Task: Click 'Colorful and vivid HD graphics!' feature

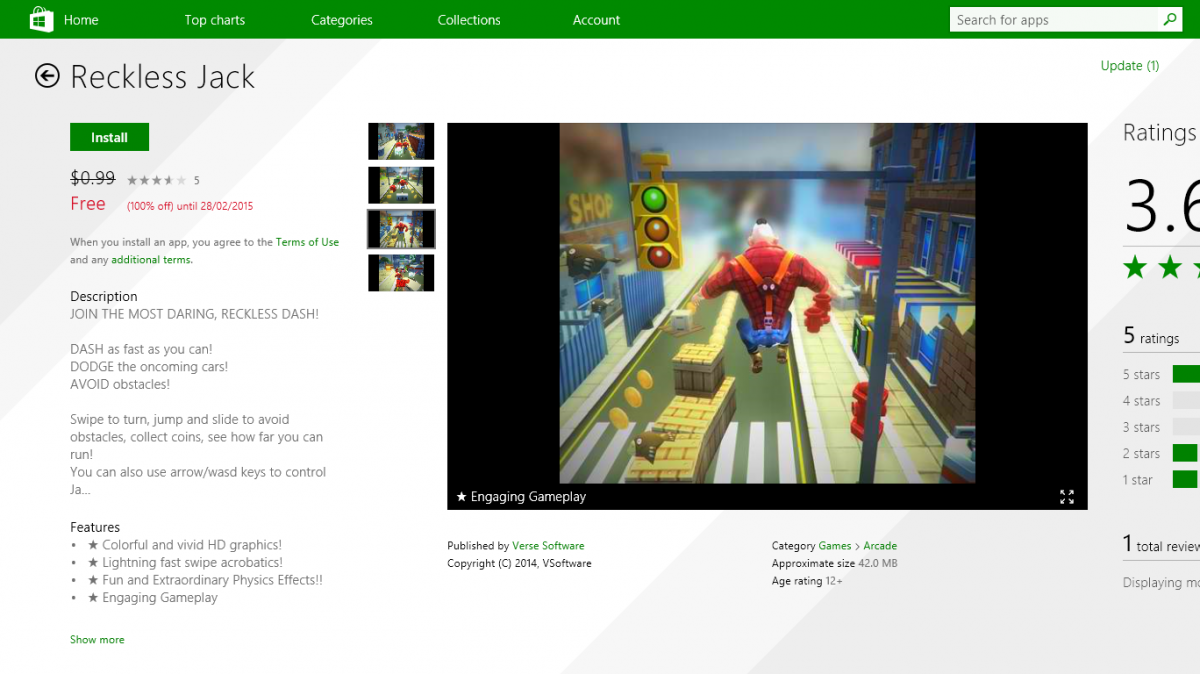Action: pos(192,545)
